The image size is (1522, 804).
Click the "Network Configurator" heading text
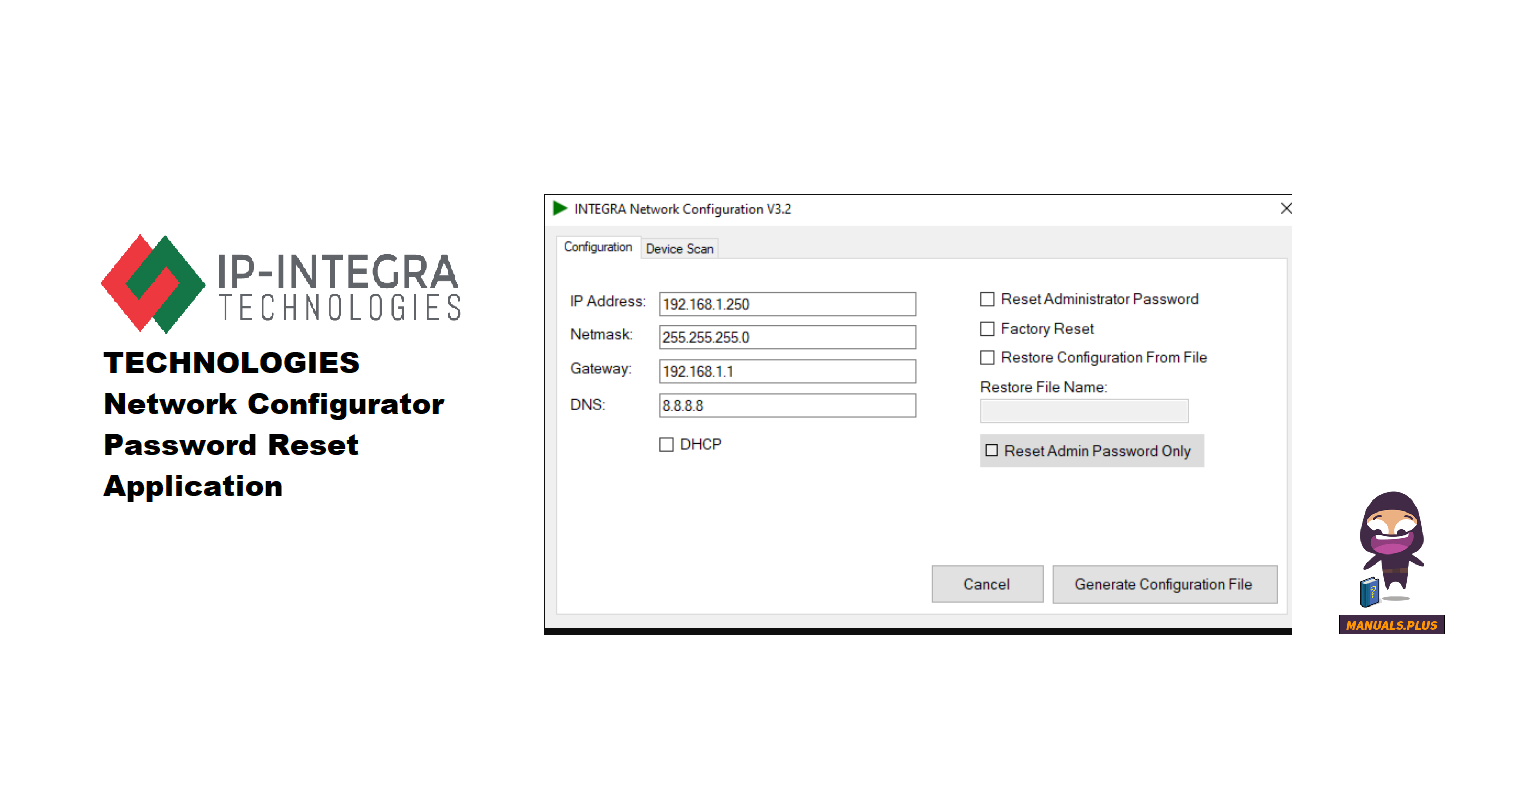coord(274,404)
